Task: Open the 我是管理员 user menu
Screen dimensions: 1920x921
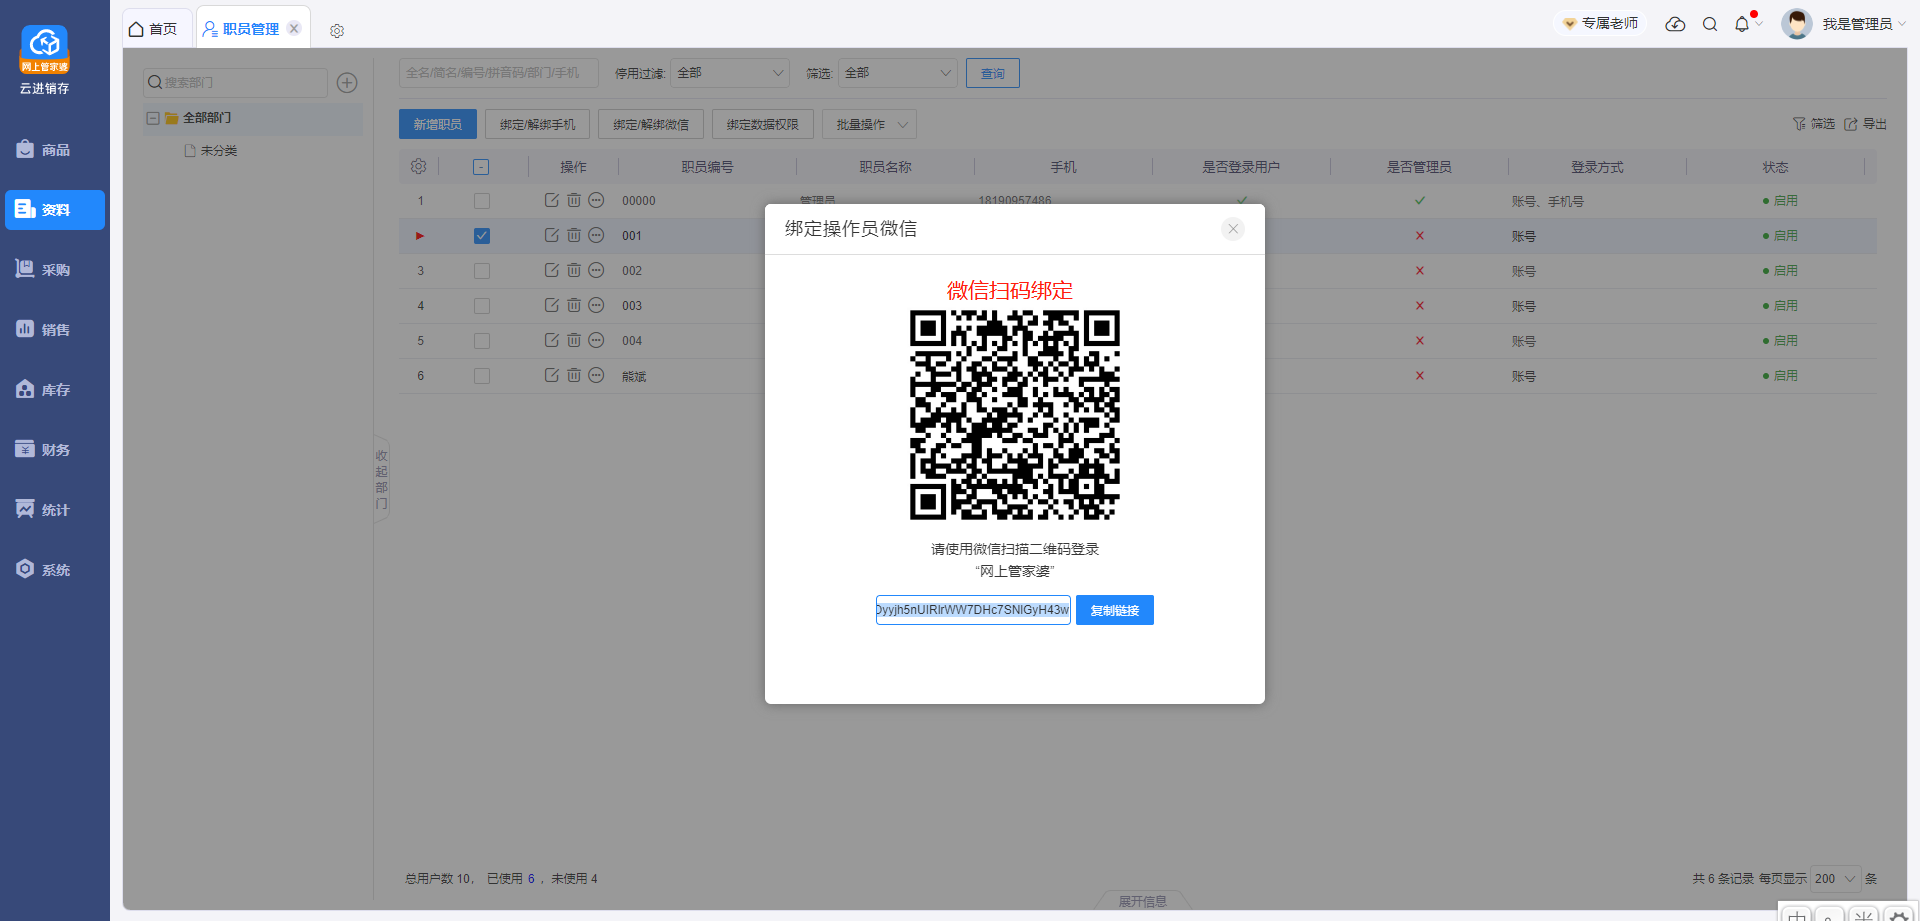Action: [x=1844, y=24]
